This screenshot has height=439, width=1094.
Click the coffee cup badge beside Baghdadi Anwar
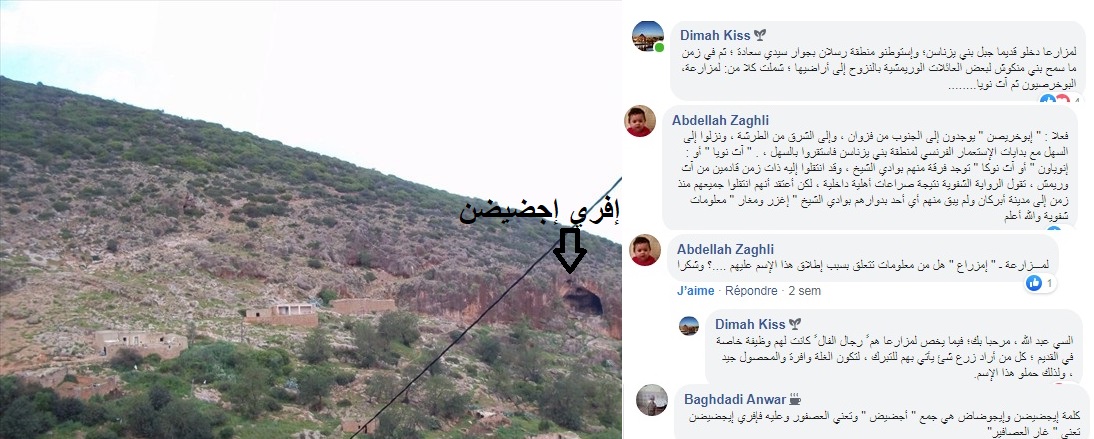click(x=795, y=400)
